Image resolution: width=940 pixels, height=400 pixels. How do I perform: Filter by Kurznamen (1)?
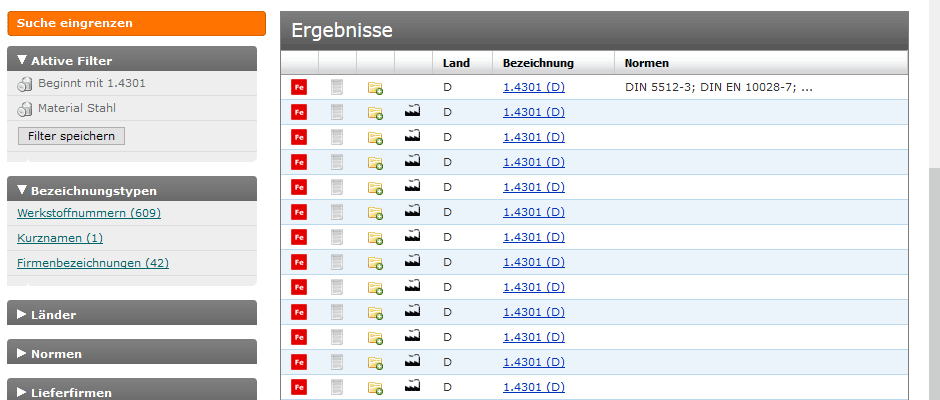(60, 238)
